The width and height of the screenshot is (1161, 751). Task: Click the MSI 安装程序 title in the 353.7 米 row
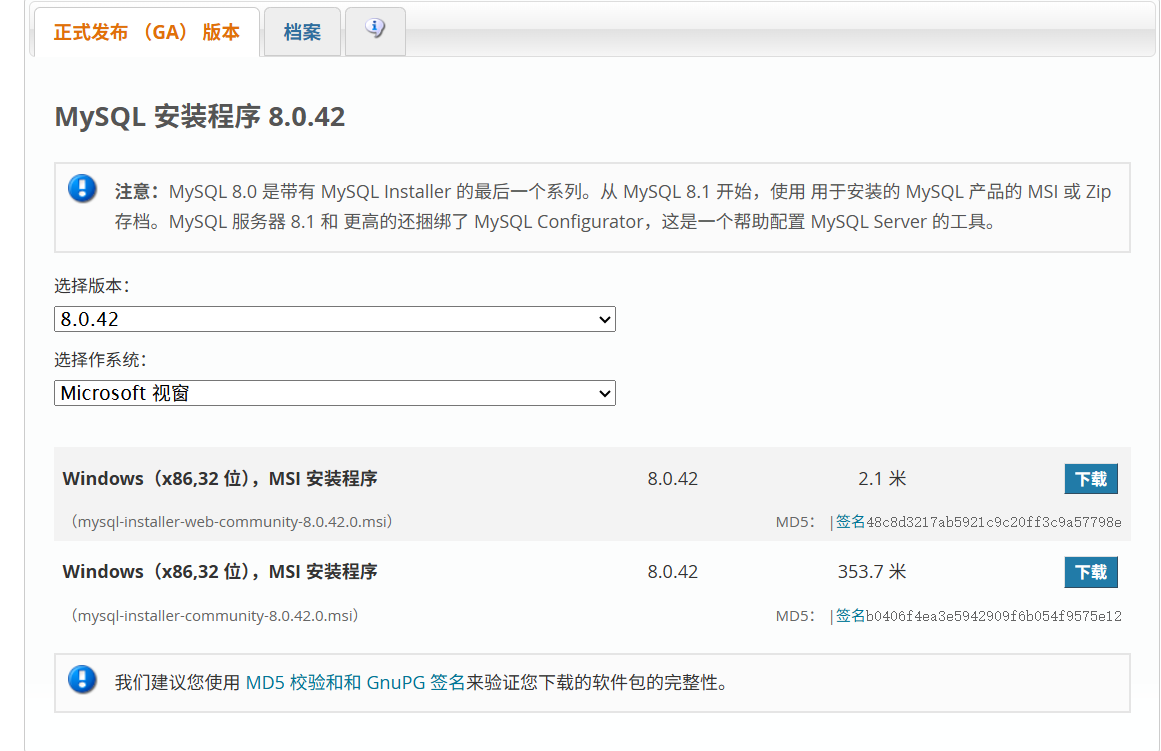220,572
